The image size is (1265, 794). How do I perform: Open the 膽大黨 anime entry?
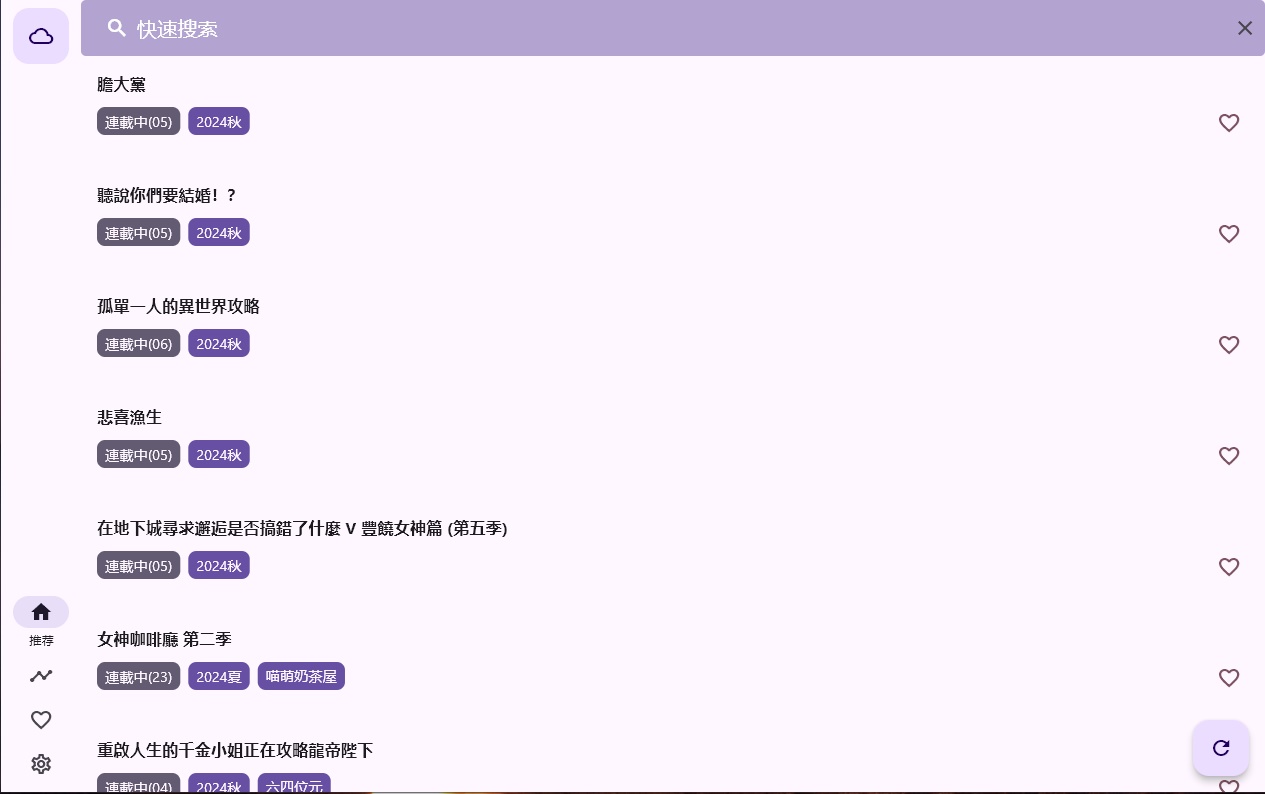pyautogui.click(x=122, y=85)
